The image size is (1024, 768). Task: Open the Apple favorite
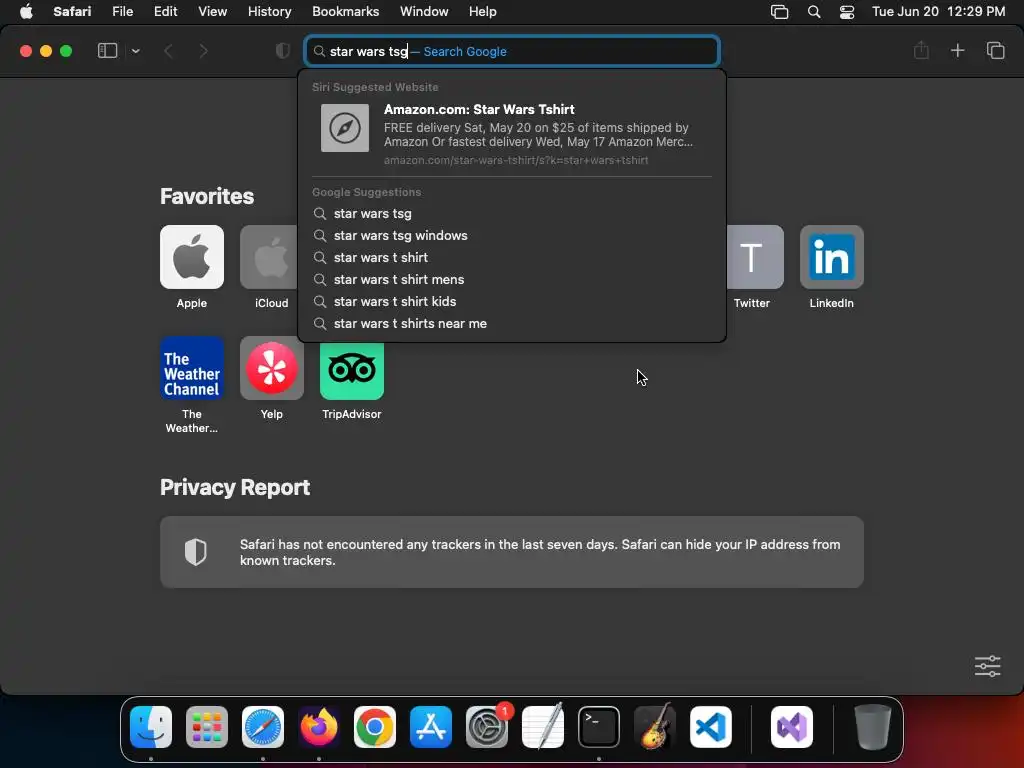(192, 257)
